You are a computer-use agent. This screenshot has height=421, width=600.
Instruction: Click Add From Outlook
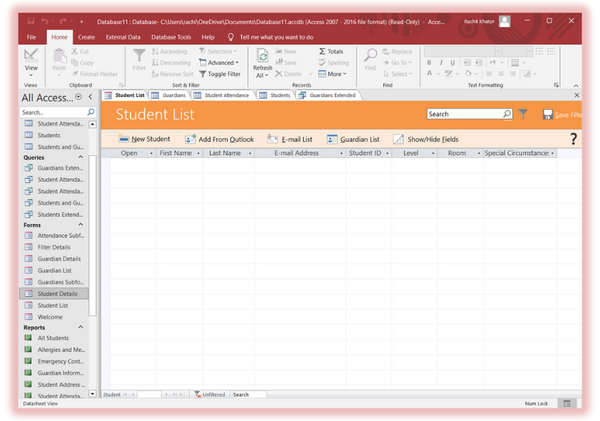[x=219, y=139]
